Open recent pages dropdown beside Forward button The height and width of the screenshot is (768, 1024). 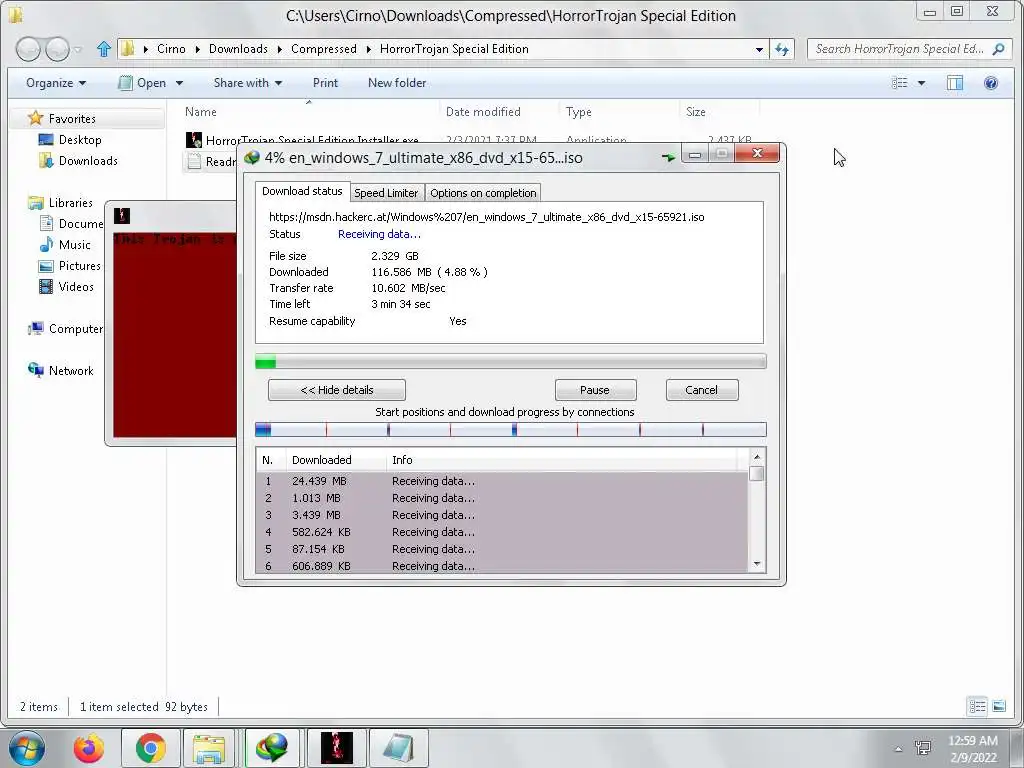point(78,49)
